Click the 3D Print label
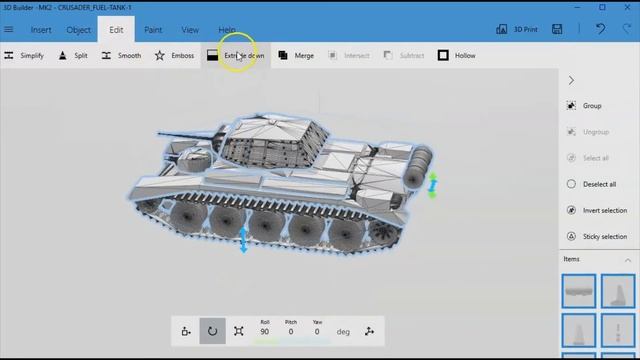This screenshot has height=360, width=640. tap(525, 29)
